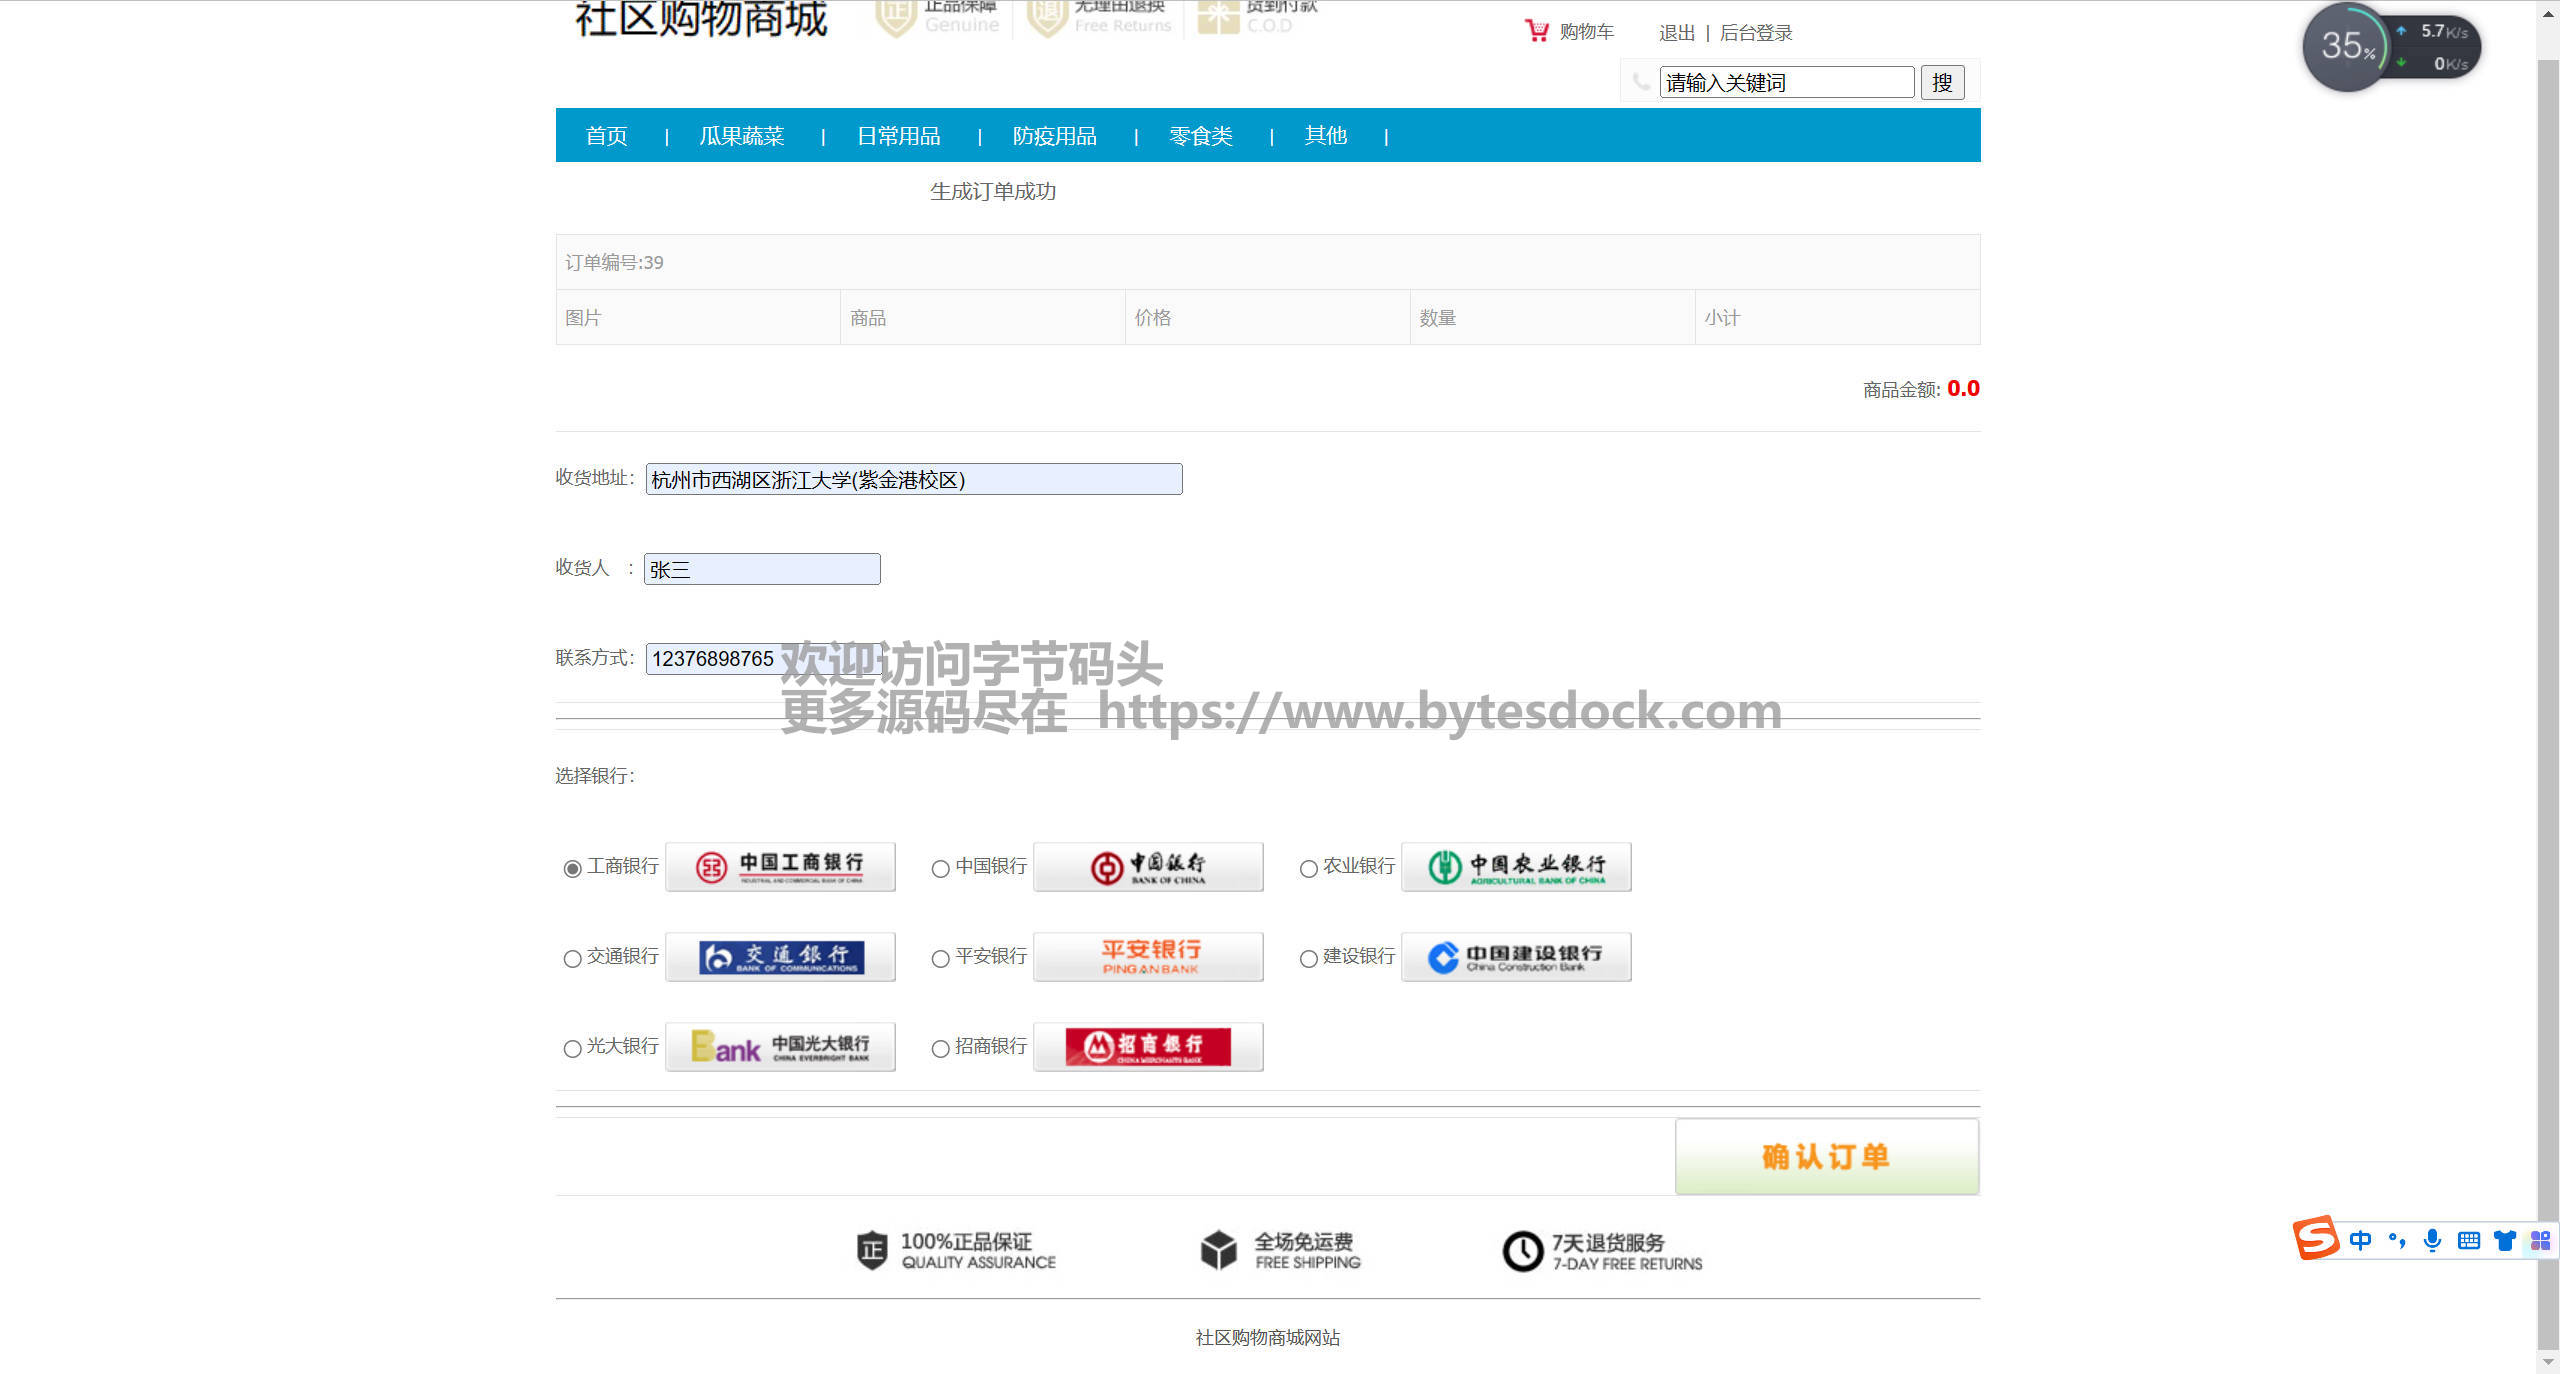The width and height of the screenshot is (2560, 1374).
Task: Click the 搜 search button
Action: 1942,83
